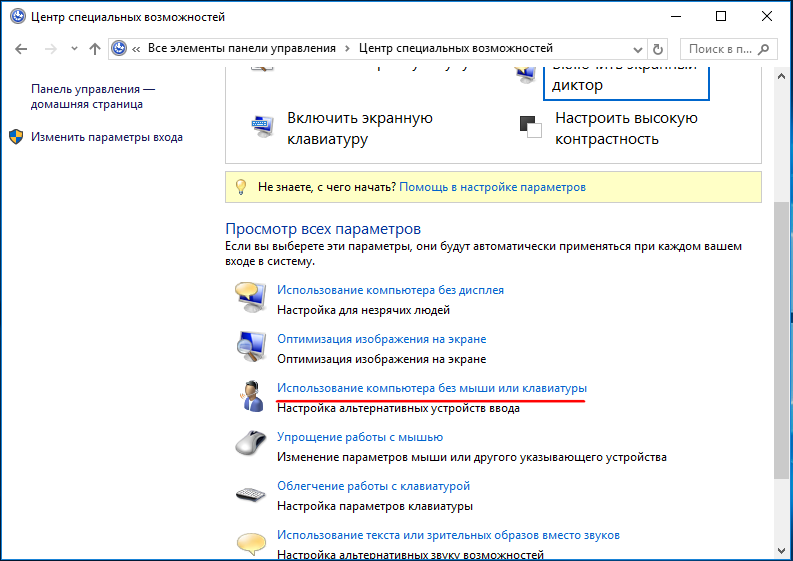This screenshot has height=561, width=793.
Task: Click the shield icon beside 'Изменить параметры входа'
Action: (16, 137)
